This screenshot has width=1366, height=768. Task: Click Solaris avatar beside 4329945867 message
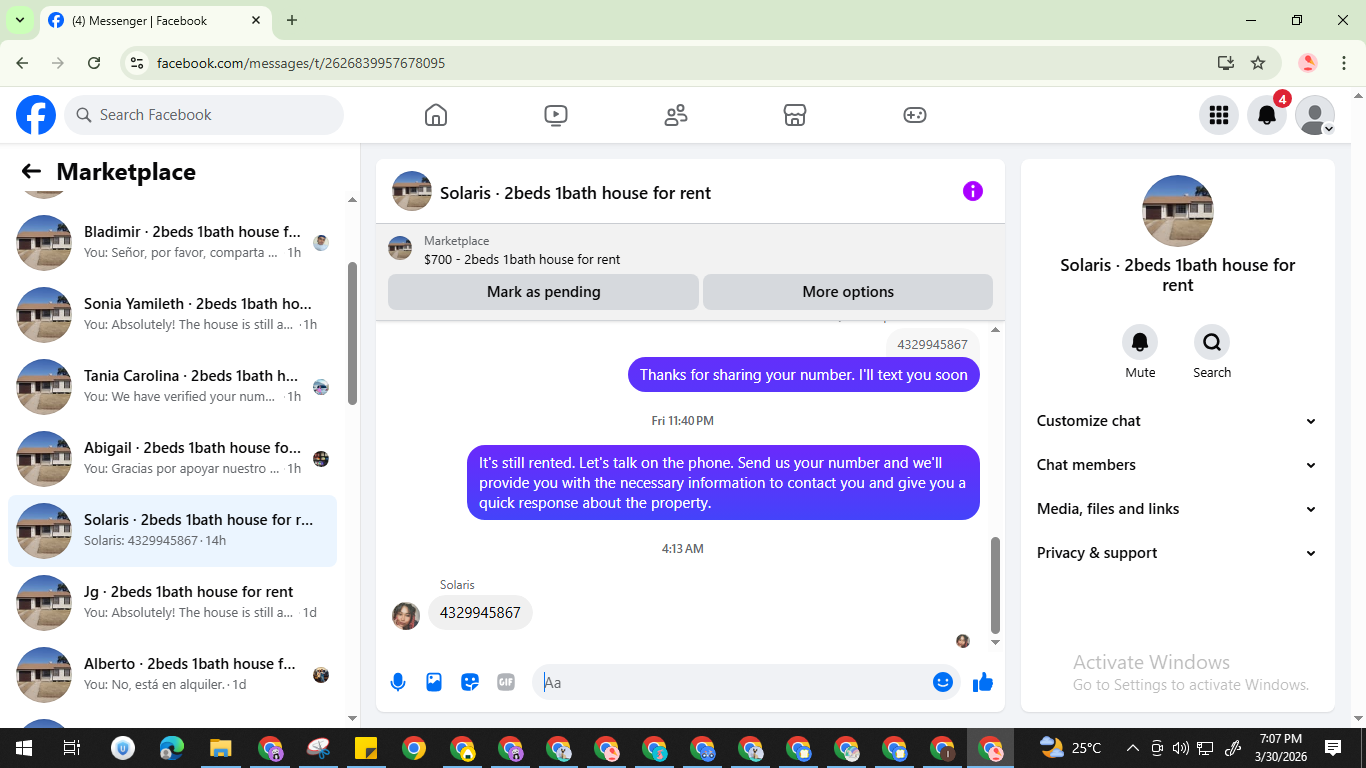click(405, 615)
